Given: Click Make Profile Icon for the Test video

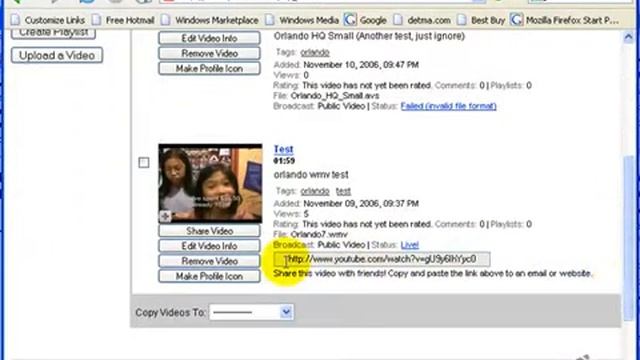Looking at the screenshot, I should [209, 276].
